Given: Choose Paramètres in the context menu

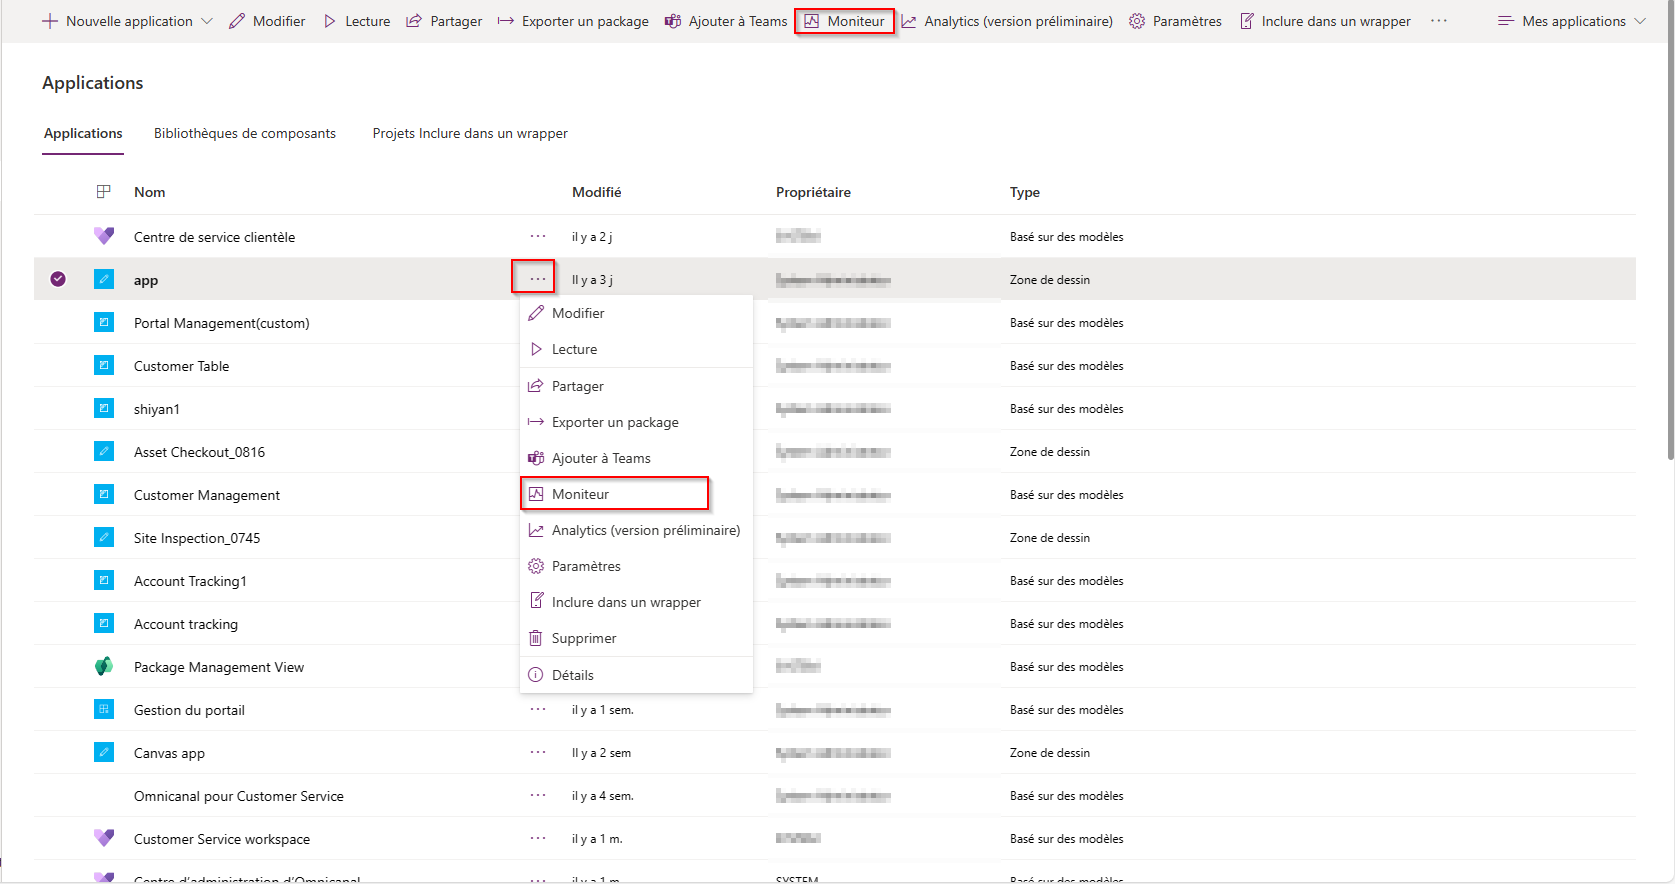Looking at the screenshot, I should (636, 566).
